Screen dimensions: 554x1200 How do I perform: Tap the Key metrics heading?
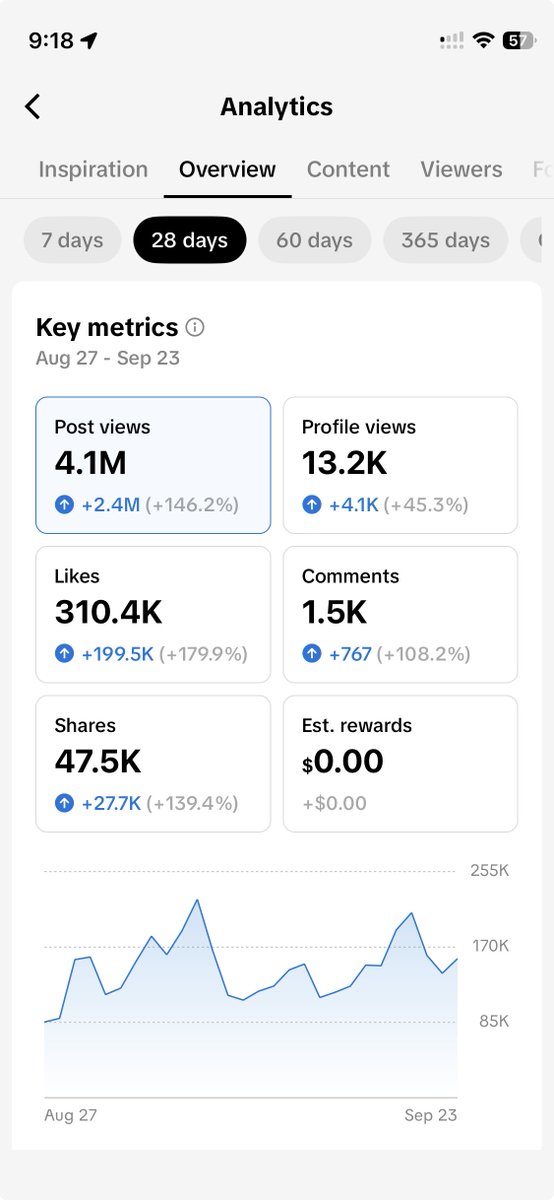(x=107, y=327)
